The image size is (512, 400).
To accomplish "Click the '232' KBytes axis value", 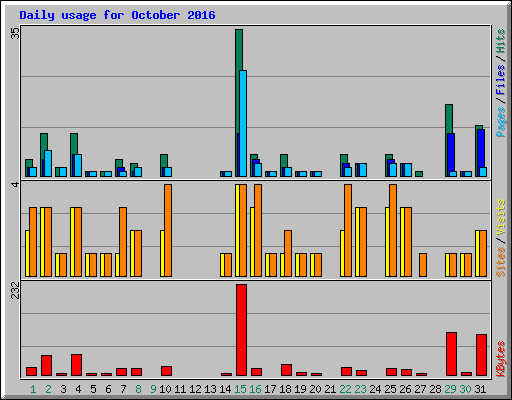I will click(x=15, y=290).
